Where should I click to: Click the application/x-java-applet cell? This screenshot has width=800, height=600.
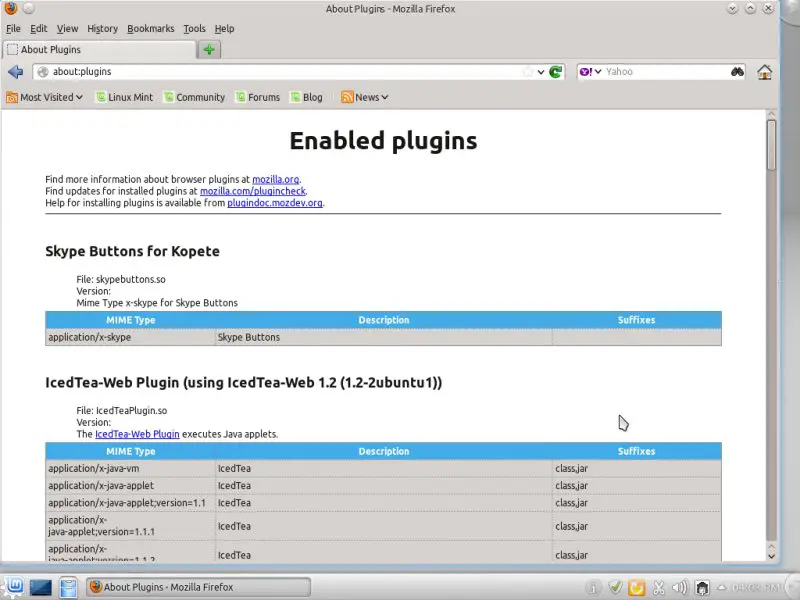pyautogui.click(x=130, y=486)
